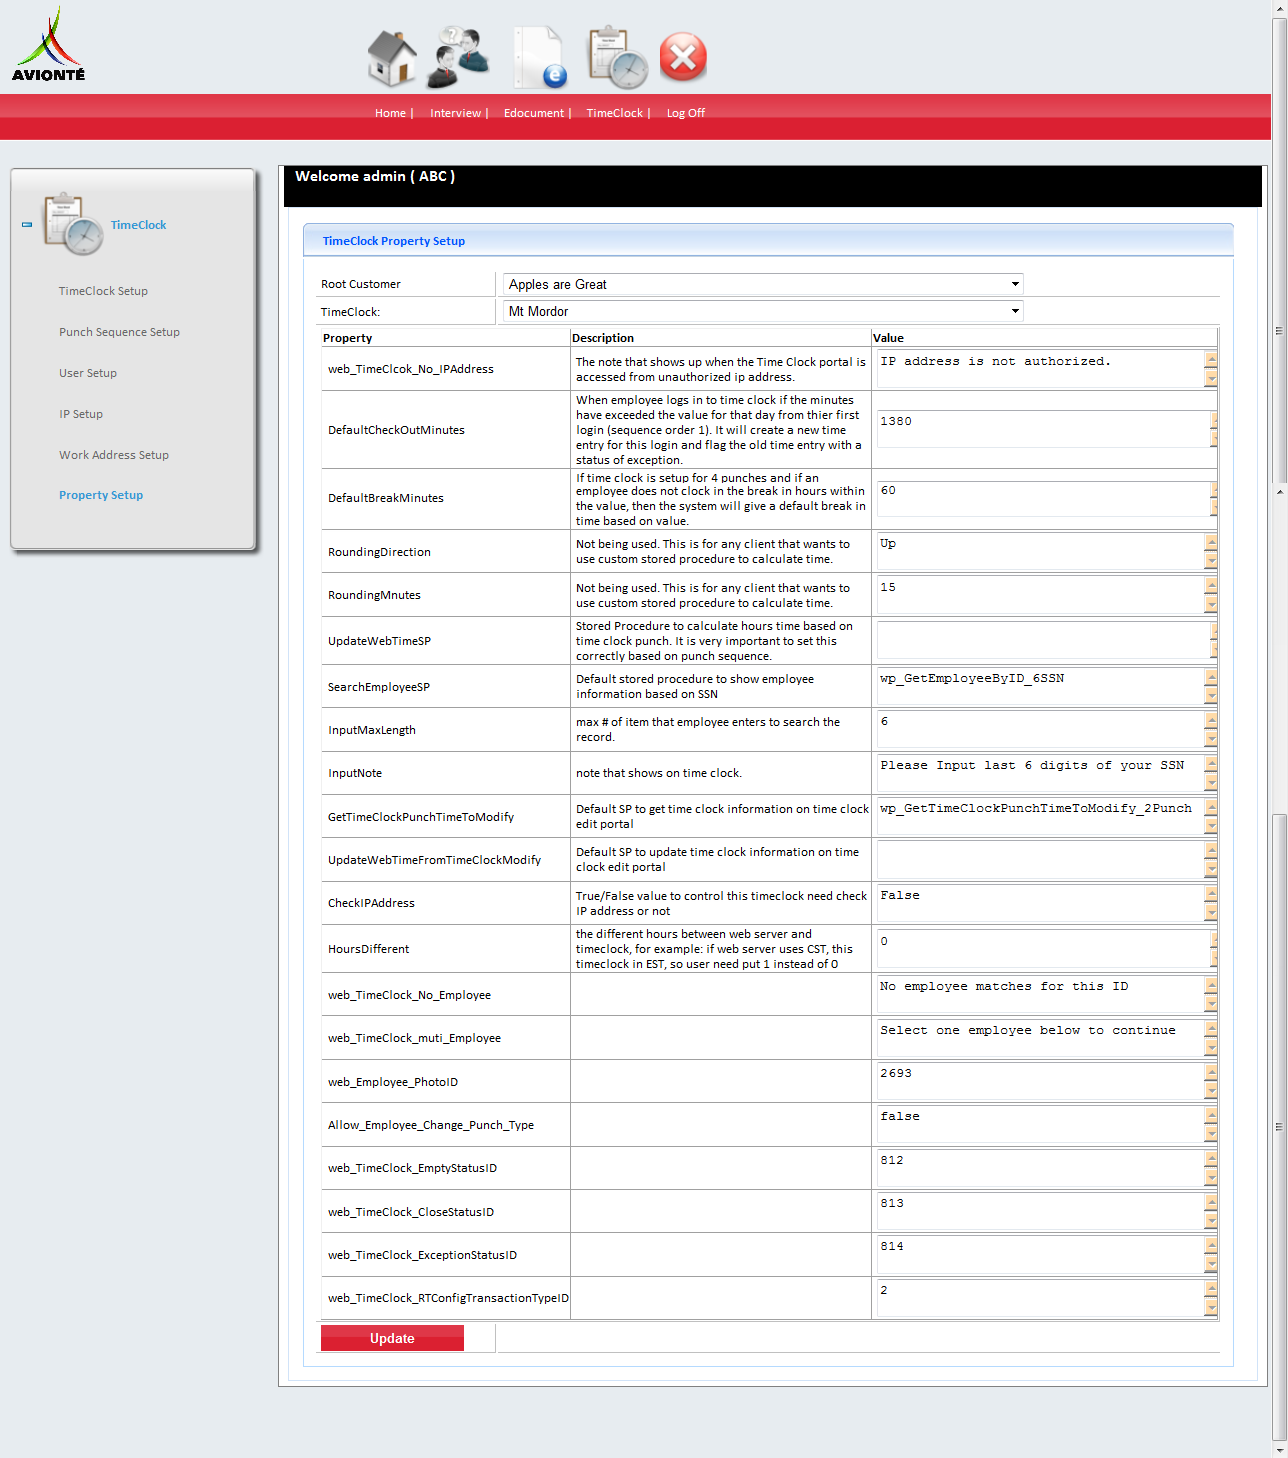Viewport: 1288px width, 1458px height.
Task: Collapse the TimeClock sidebar section
Action: pyautogui.click(x=27, y=225)
